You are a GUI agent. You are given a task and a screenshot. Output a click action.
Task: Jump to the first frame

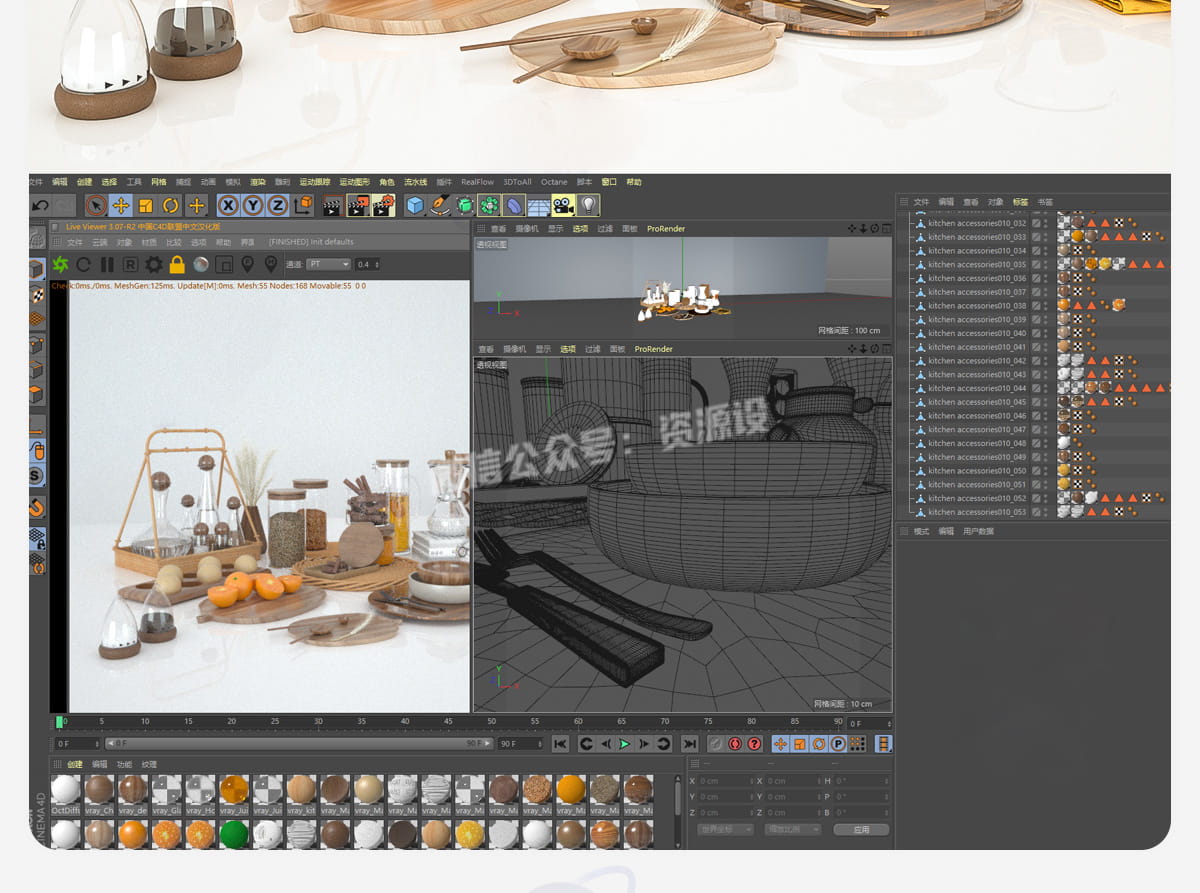tap(561, 744)
